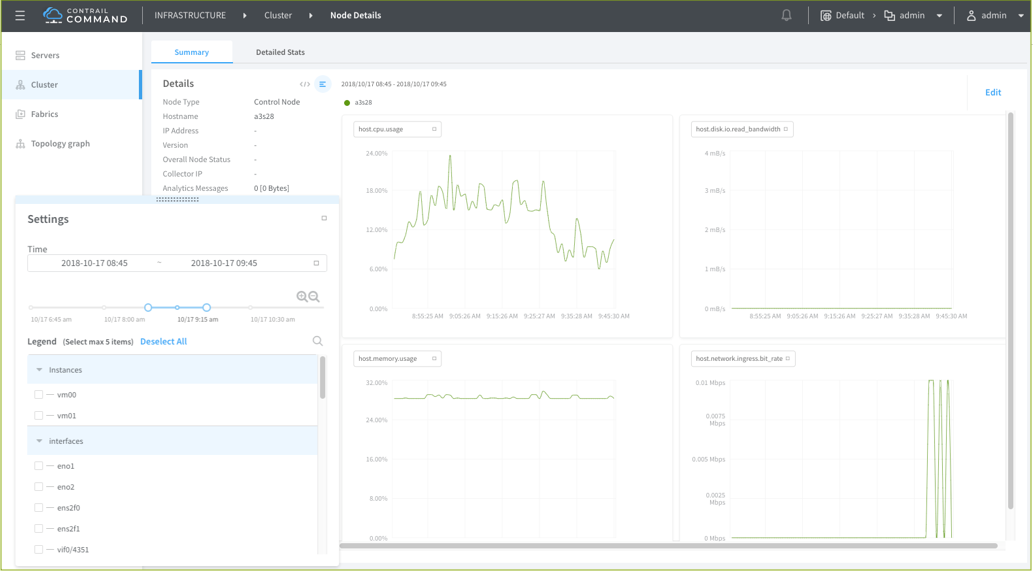Open the Summary tab
Viewport: 1033px width, 571px height.
click(192, 52)
